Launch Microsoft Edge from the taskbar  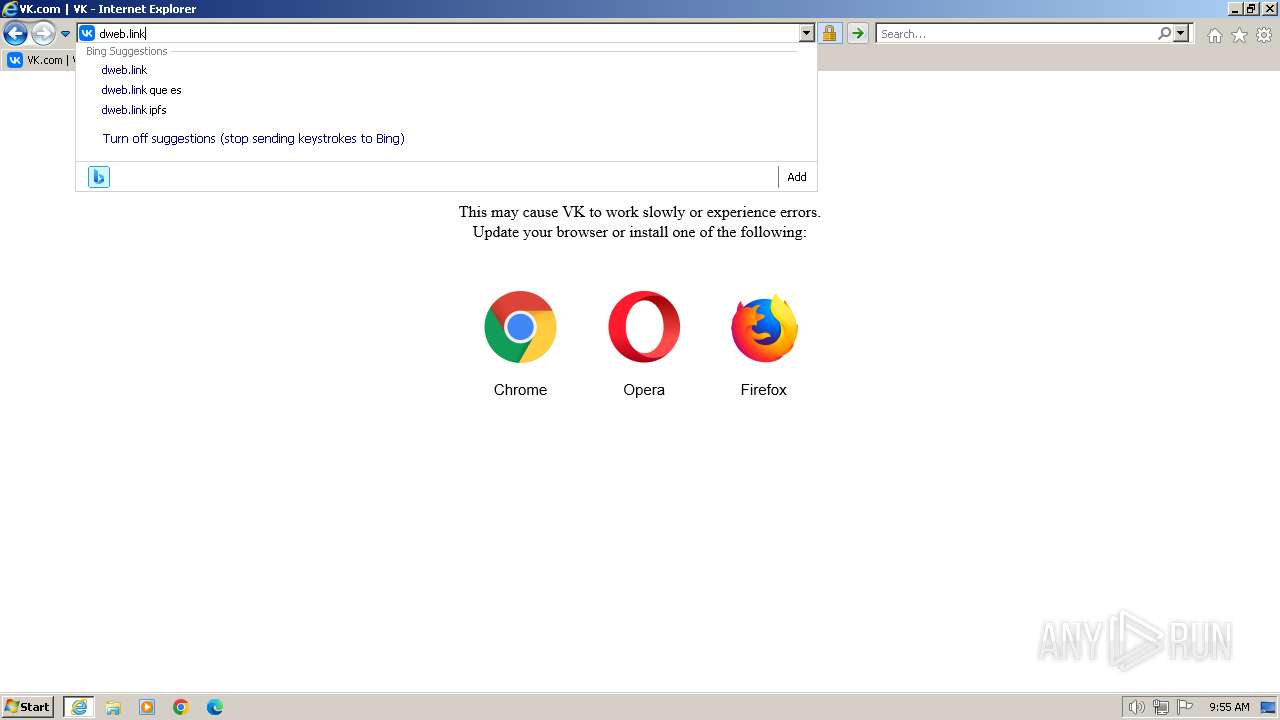coord(215,707)
